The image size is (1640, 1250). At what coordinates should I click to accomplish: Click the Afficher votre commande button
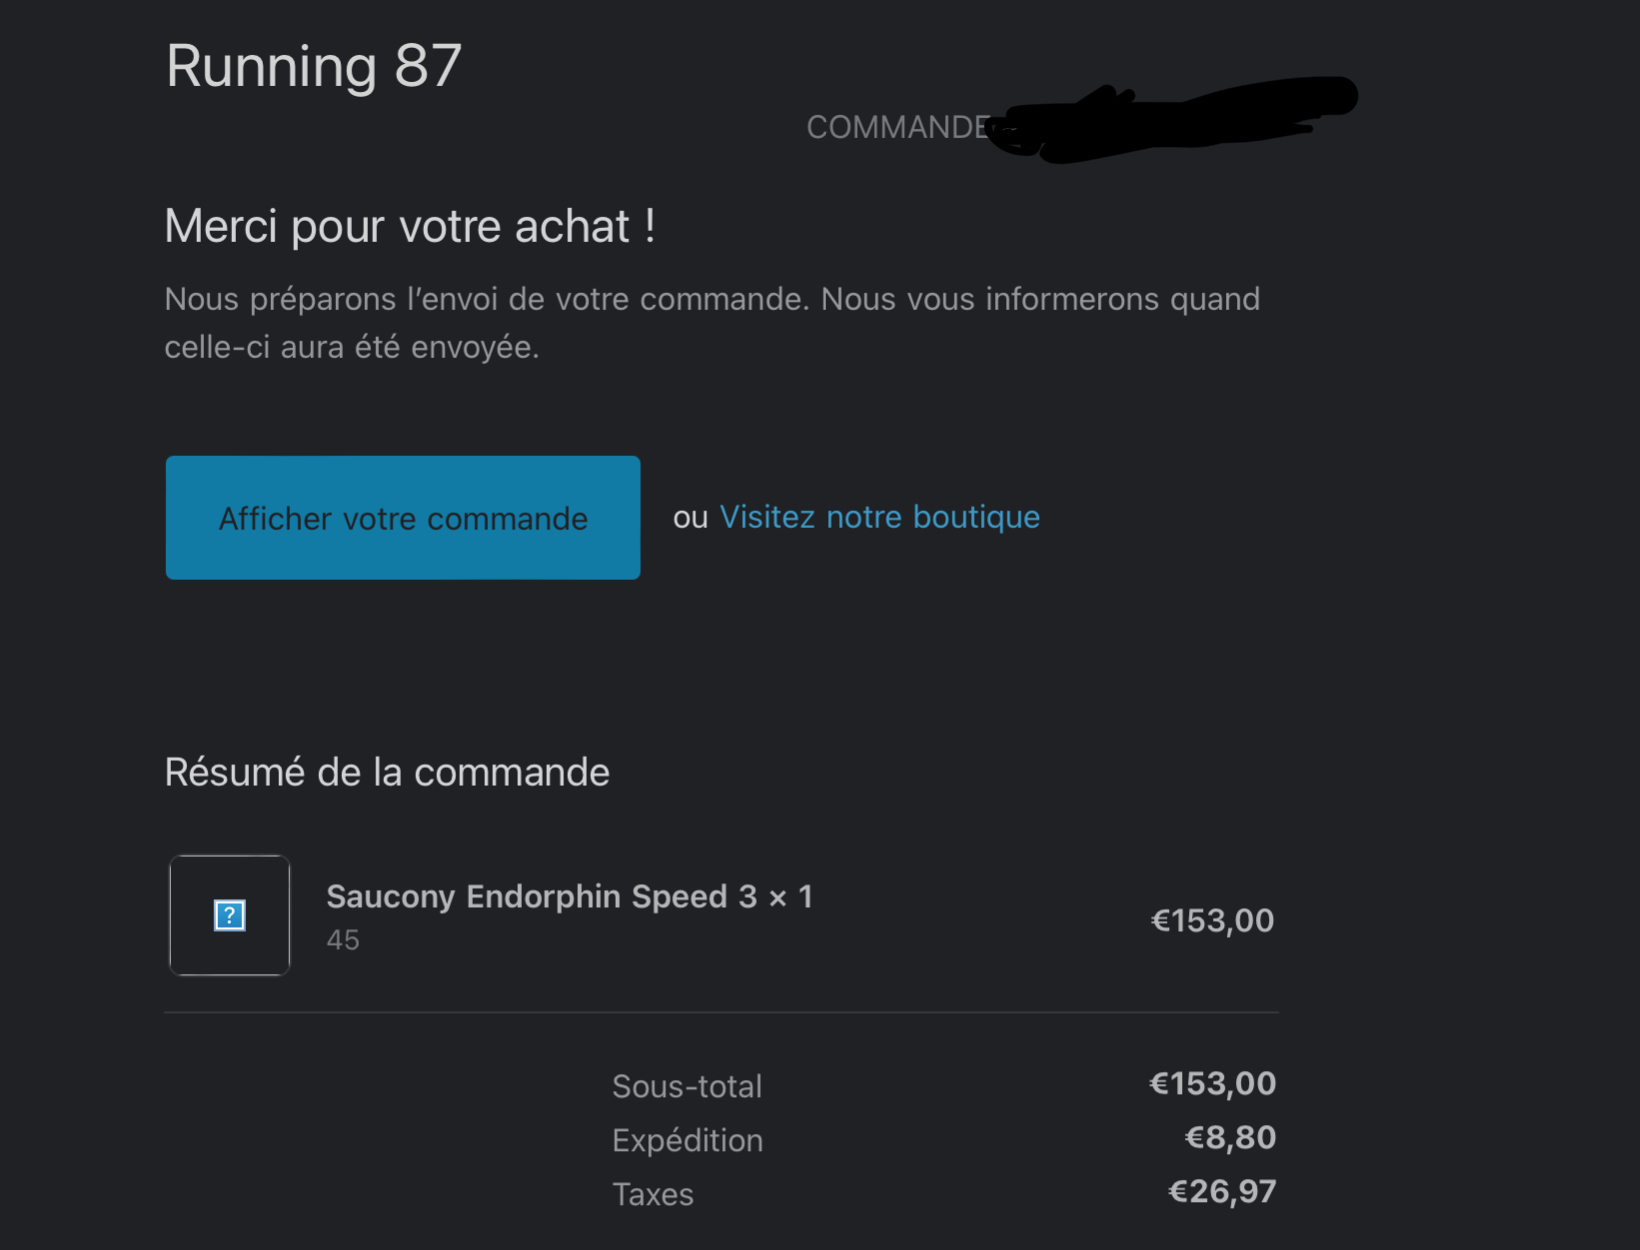(x=403, y=518)
